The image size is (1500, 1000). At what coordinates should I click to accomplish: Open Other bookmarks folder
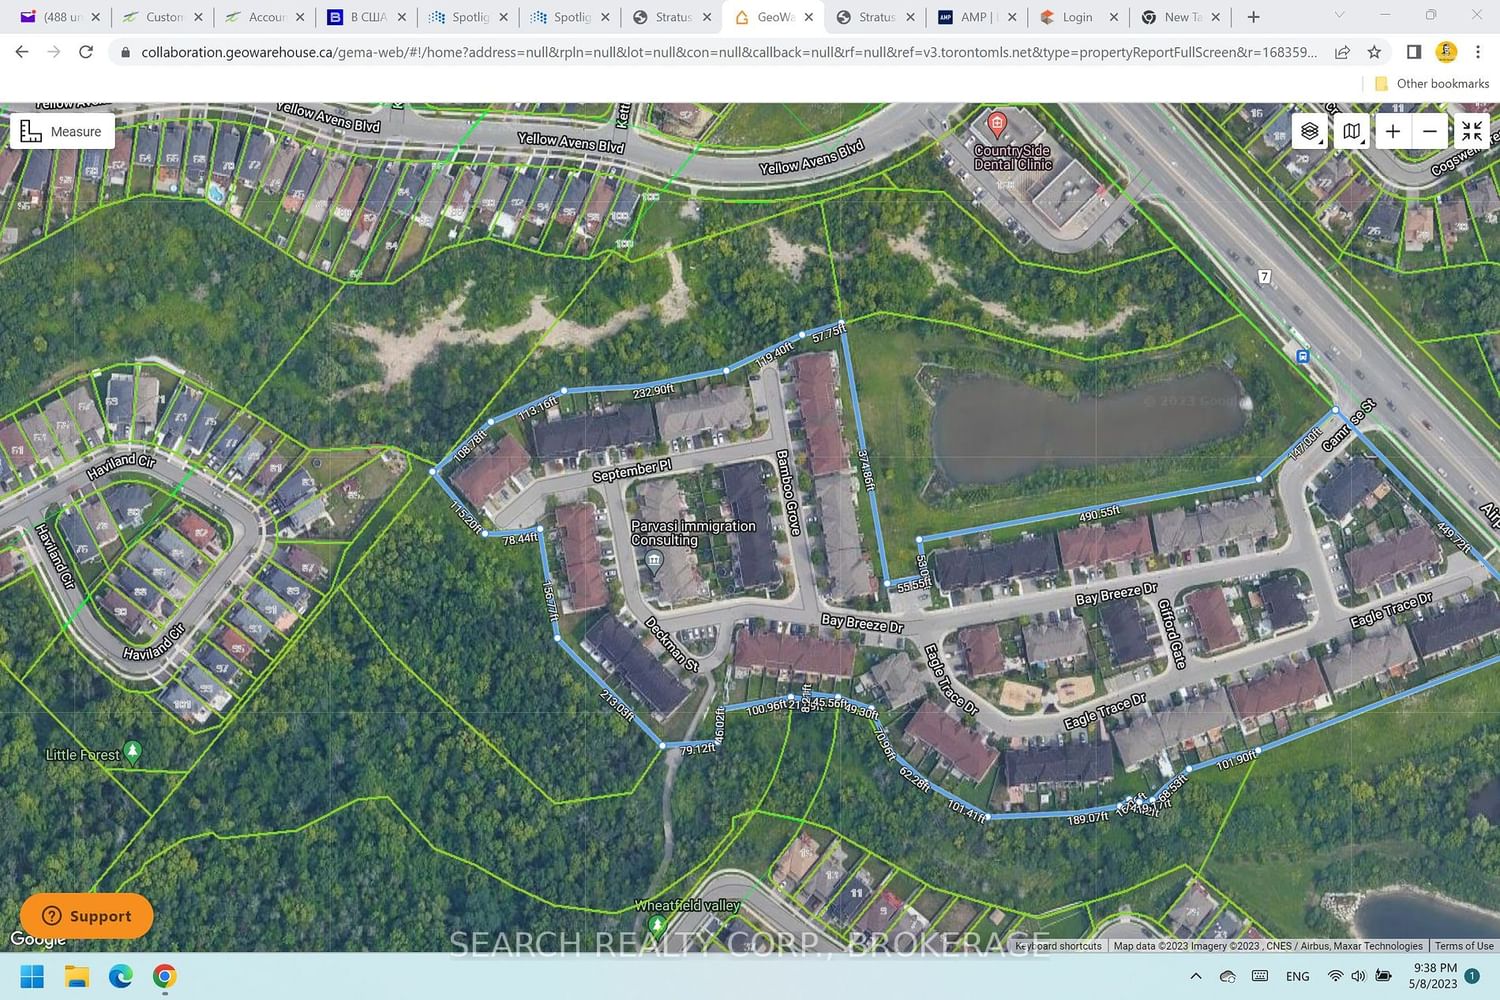point(1432,84)
